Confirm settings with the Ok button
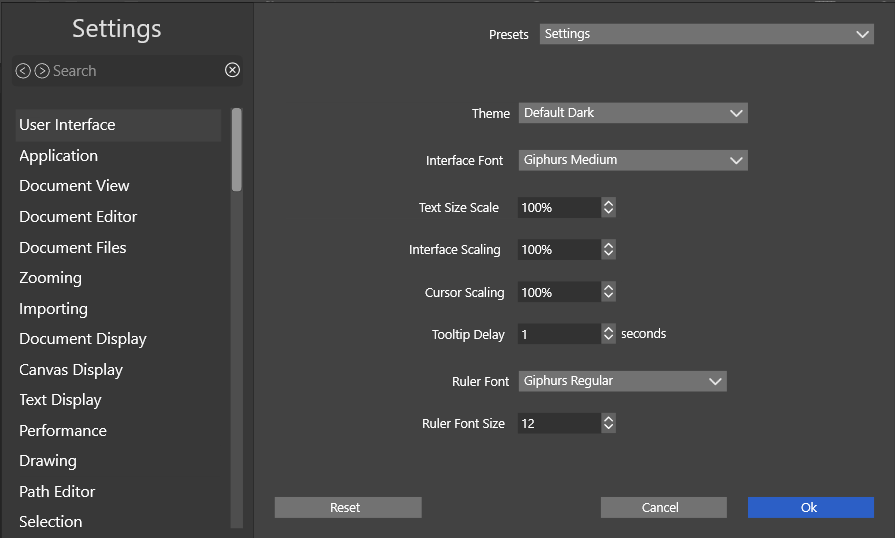 coord(810,508)
